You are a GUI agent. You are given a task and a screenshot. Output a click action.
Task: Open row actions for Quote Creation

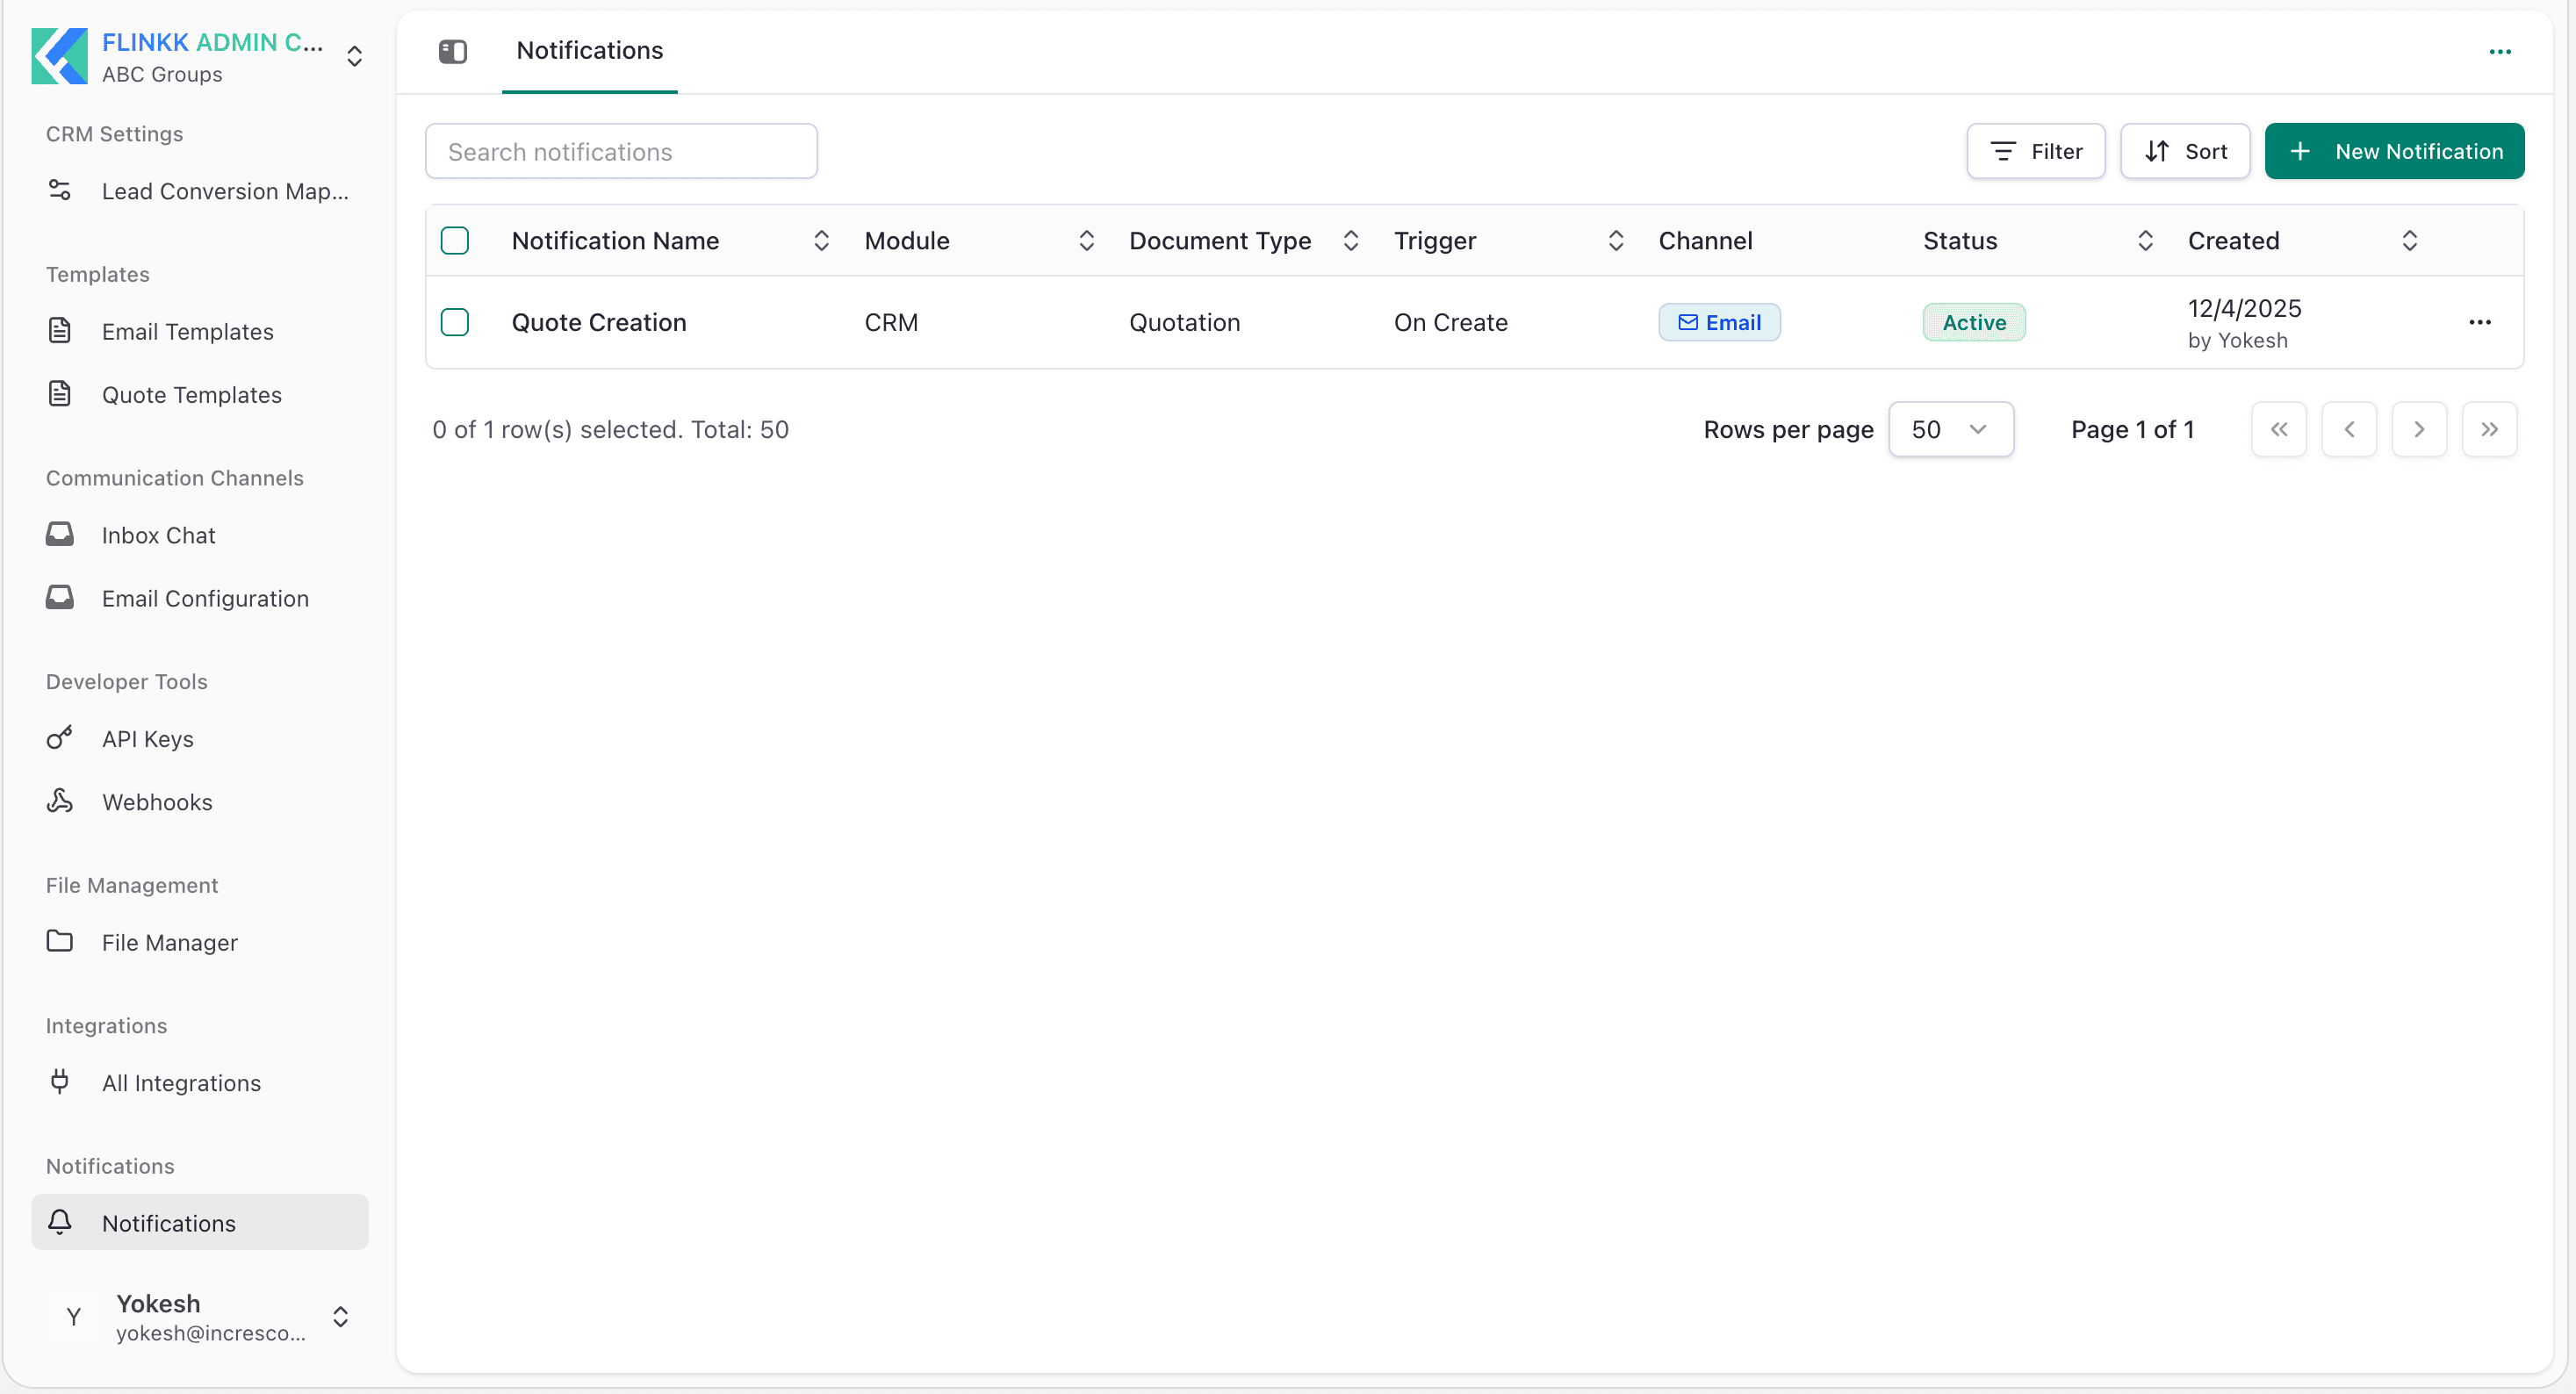[x=2479, y=322]
